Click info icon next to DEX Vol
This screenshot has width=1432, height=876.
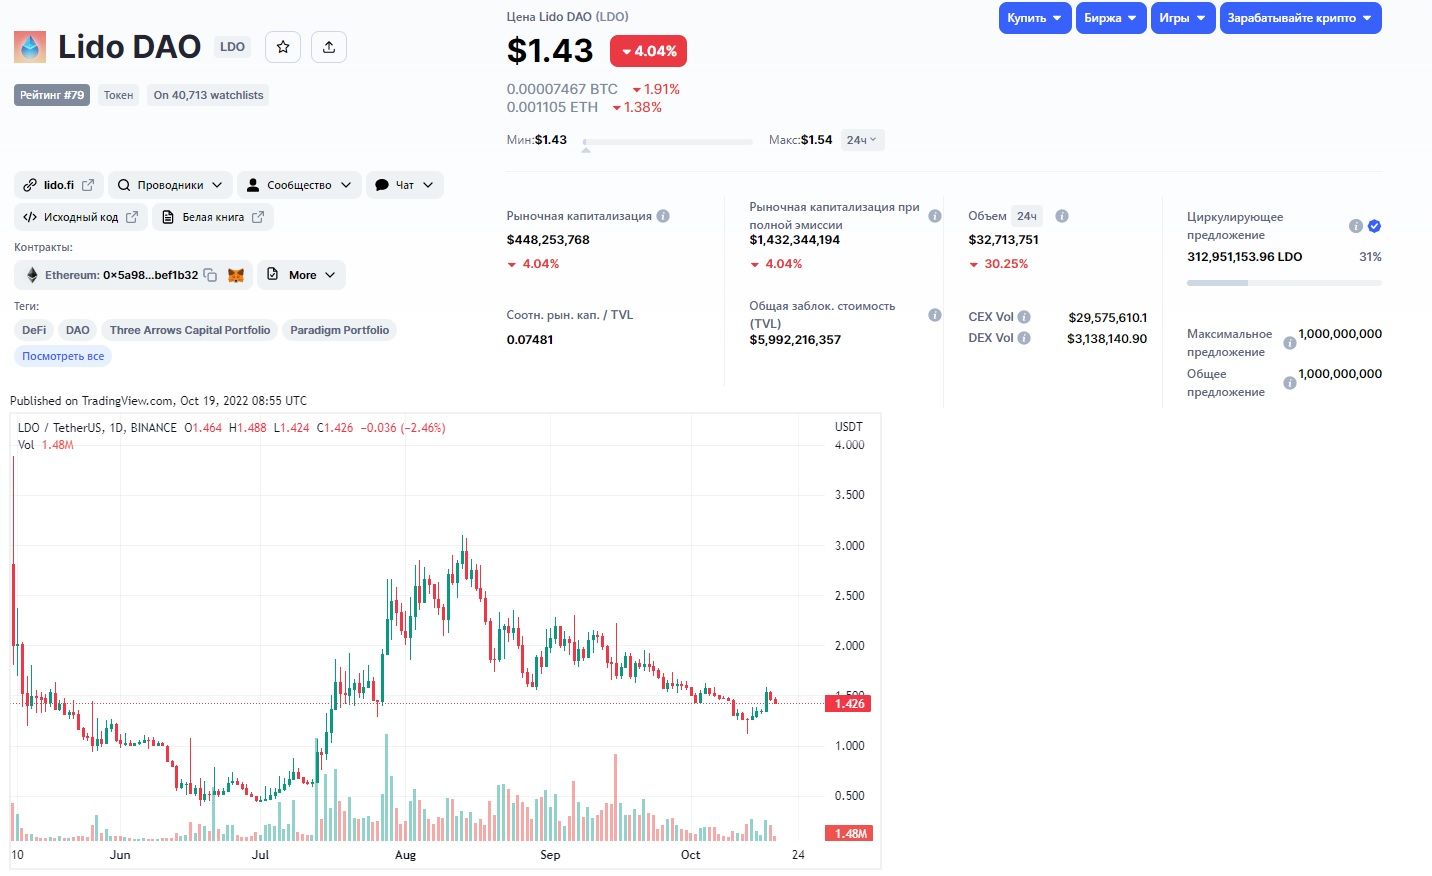point(1024,338)
